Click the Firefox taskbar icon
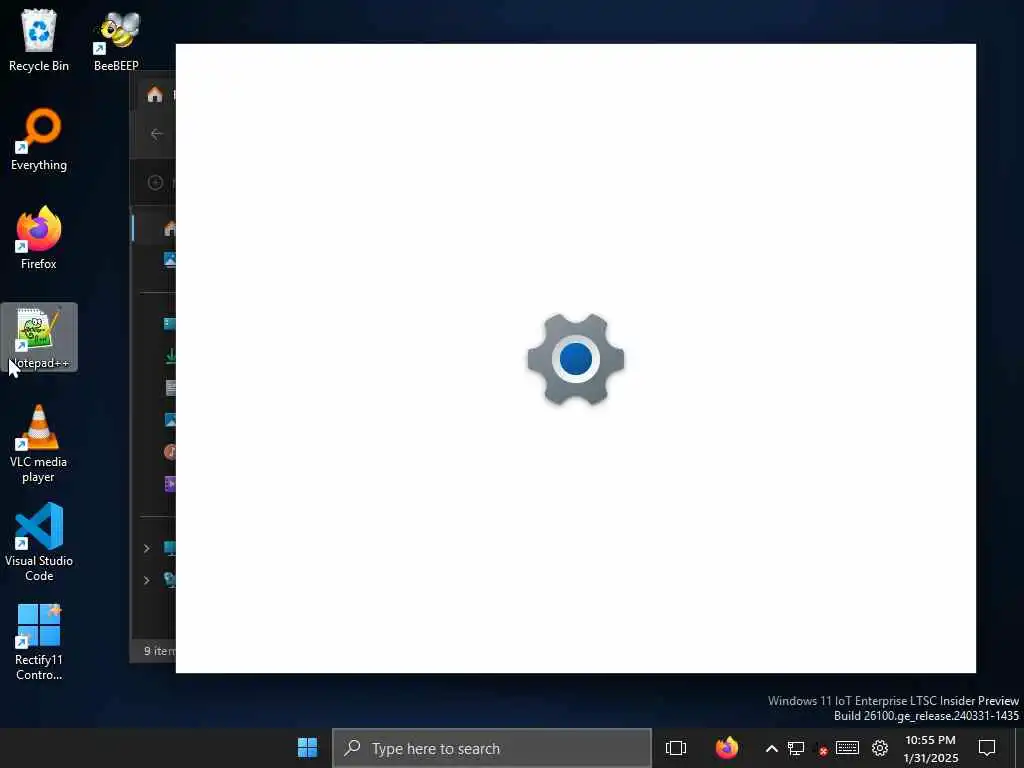Image resolution: width=1024 pixels, height=768 pixels. click(x=726, y=748)
